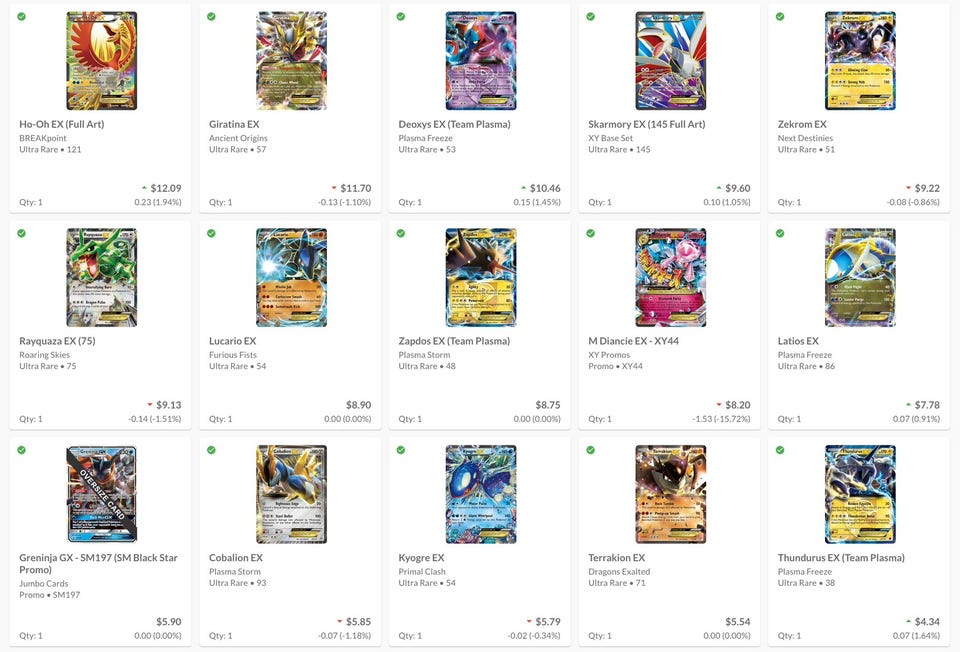Click the green check icon on Zekrom EX
The width and height of the screenshot is (960, 652).
pyautogui.click(x=780, y=17)
